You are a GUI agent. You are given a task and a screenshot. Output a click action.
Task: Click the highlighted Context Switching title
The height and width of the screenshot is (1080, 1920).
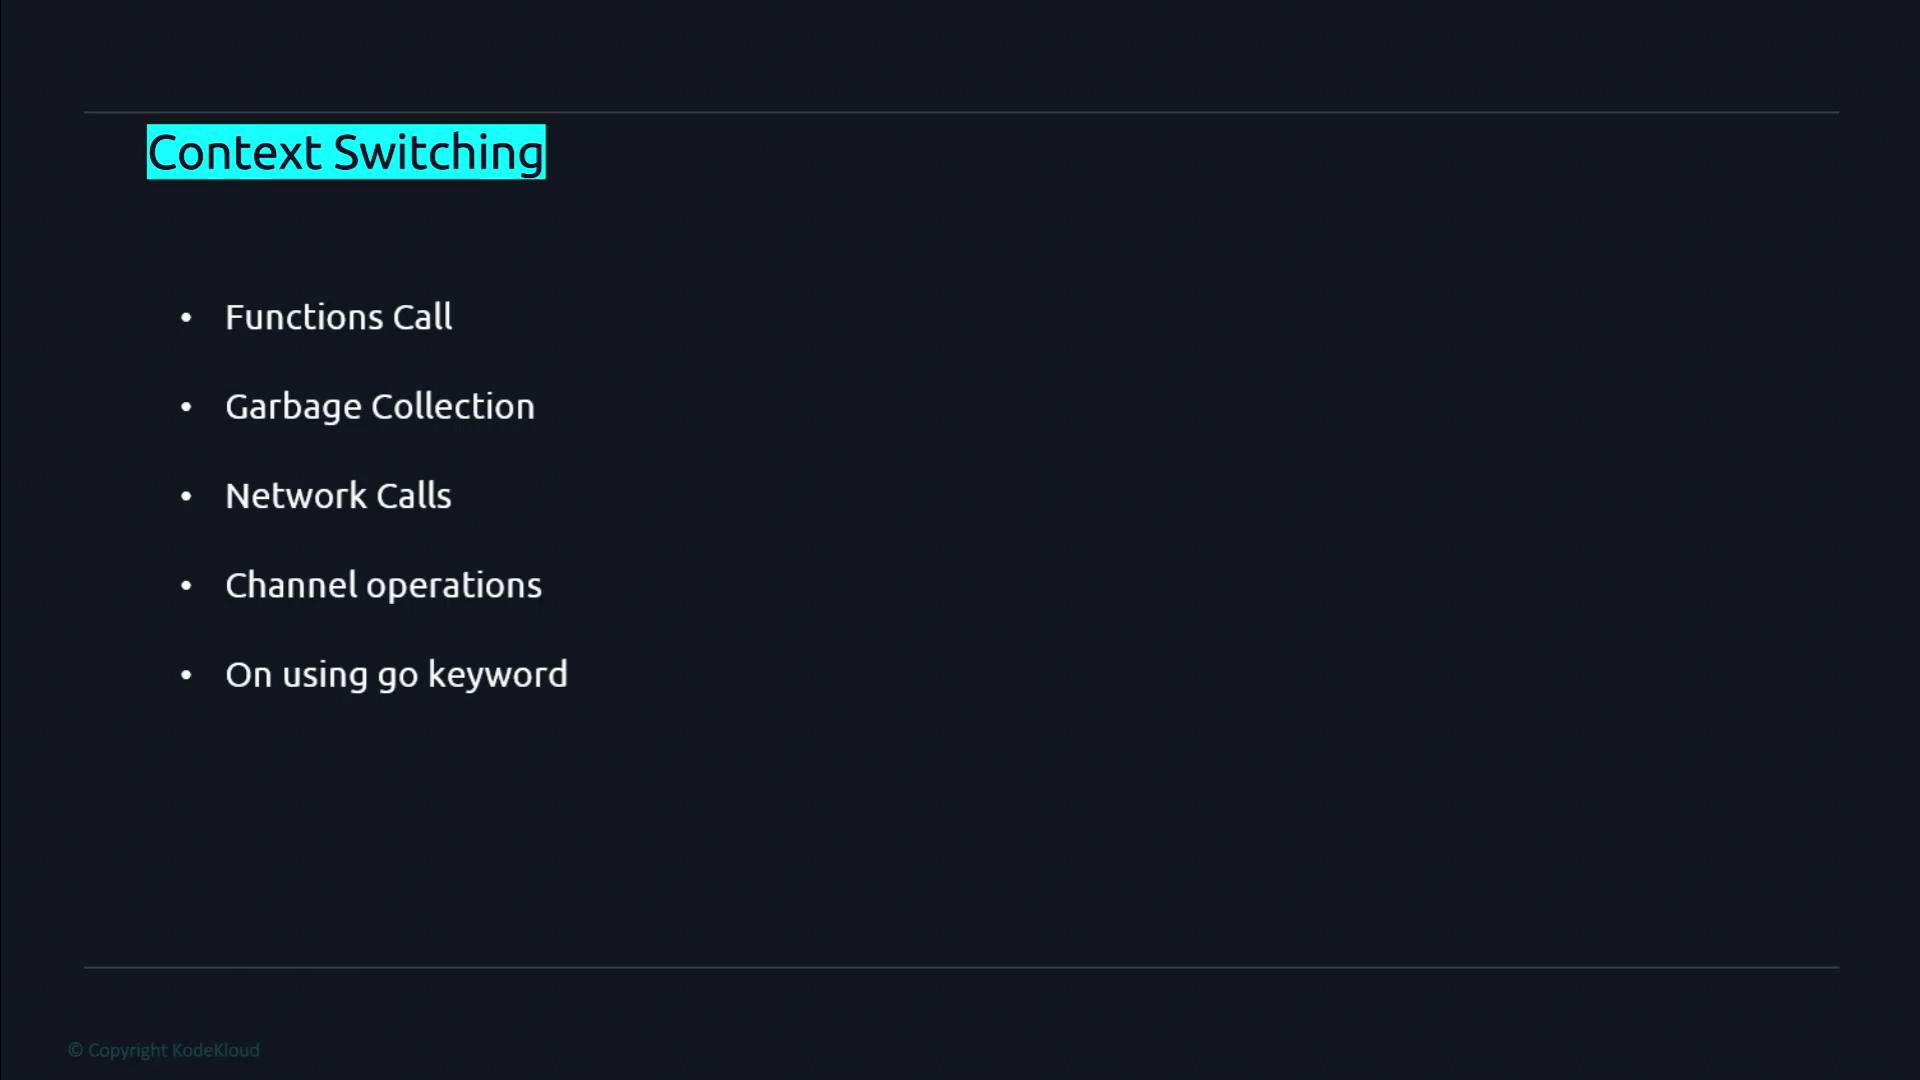tap(346, 152)
